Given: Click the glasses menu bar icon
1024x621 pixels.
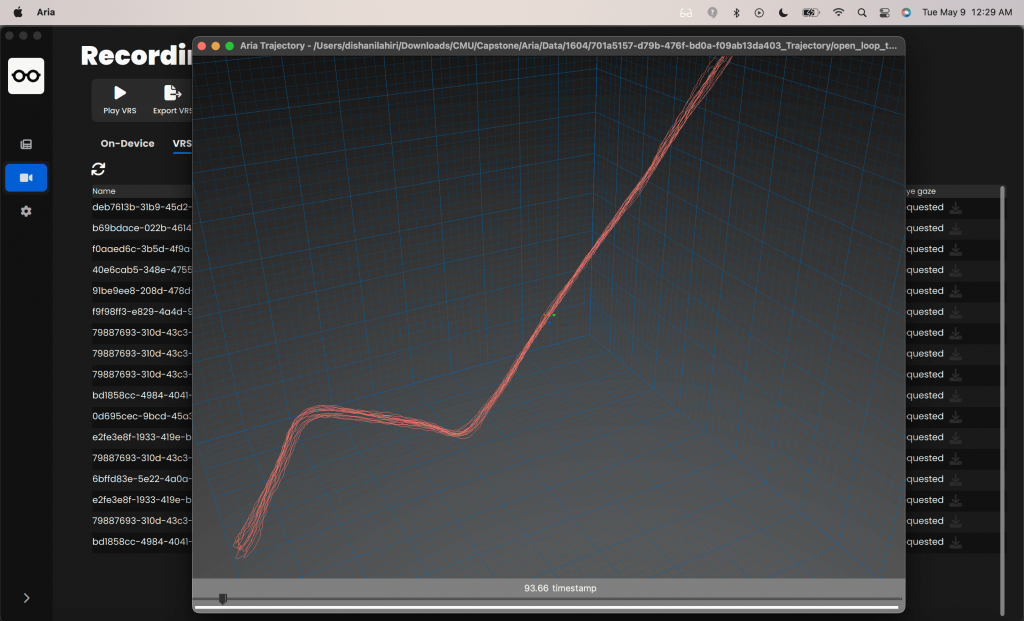Looking at the screenshot, I should [686, 12].
